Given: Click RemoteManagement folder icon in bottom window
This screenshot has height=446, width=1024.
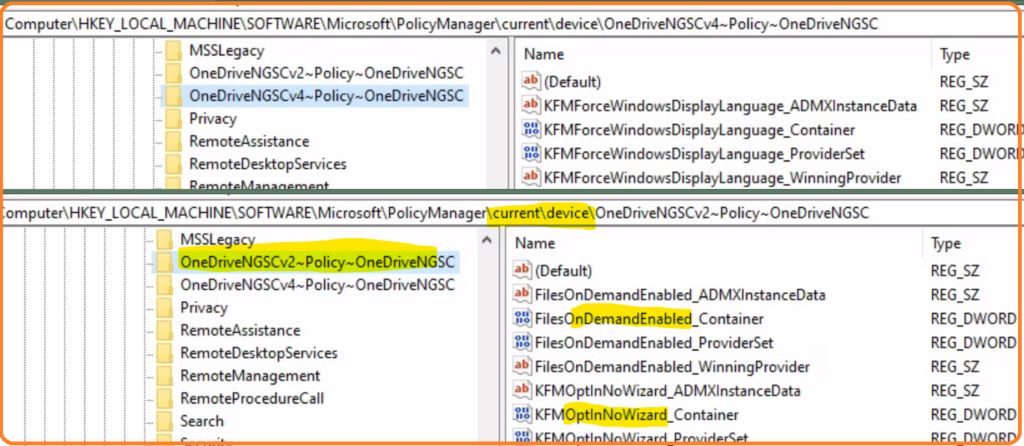Looking at the screenshot, I should point(164,376).
